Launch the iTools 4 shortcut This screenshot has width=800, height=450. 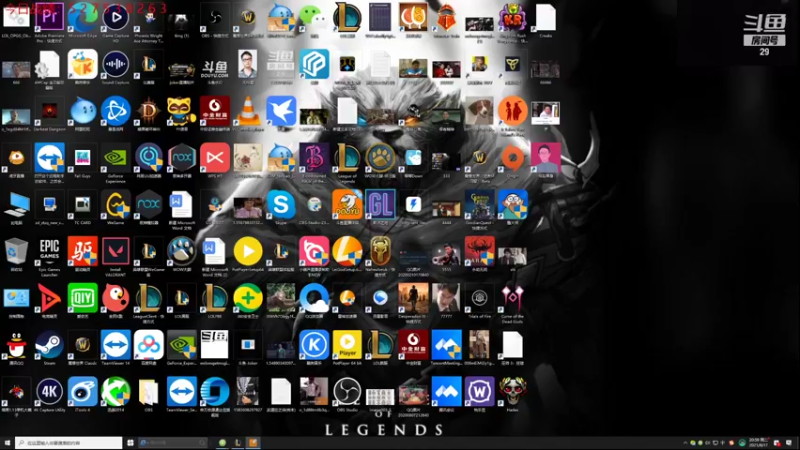pos(83,391)
